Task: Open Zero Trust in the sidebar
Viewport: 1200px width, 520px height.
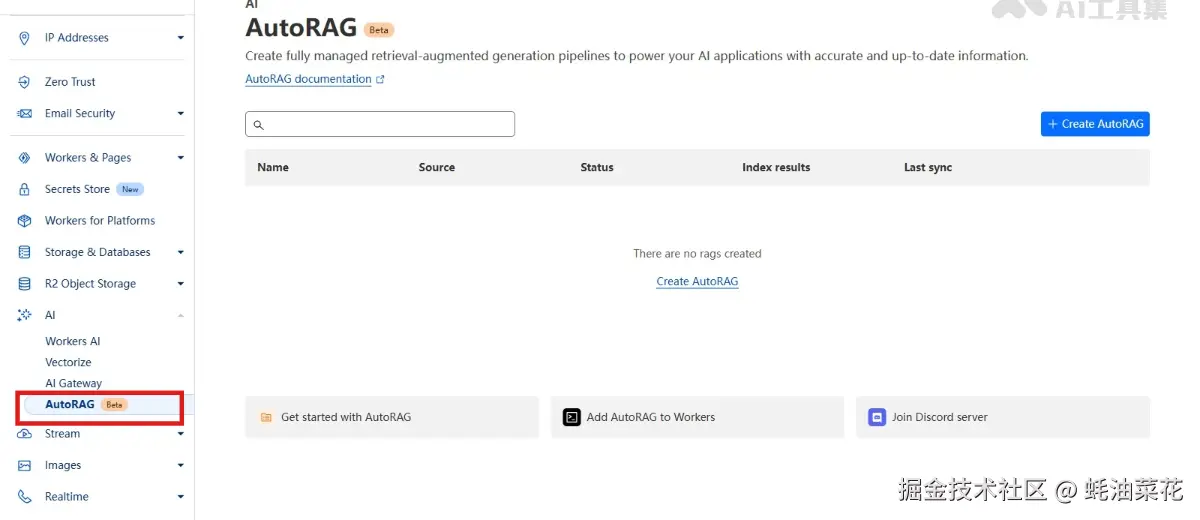Action: click(x=70, y=82)
